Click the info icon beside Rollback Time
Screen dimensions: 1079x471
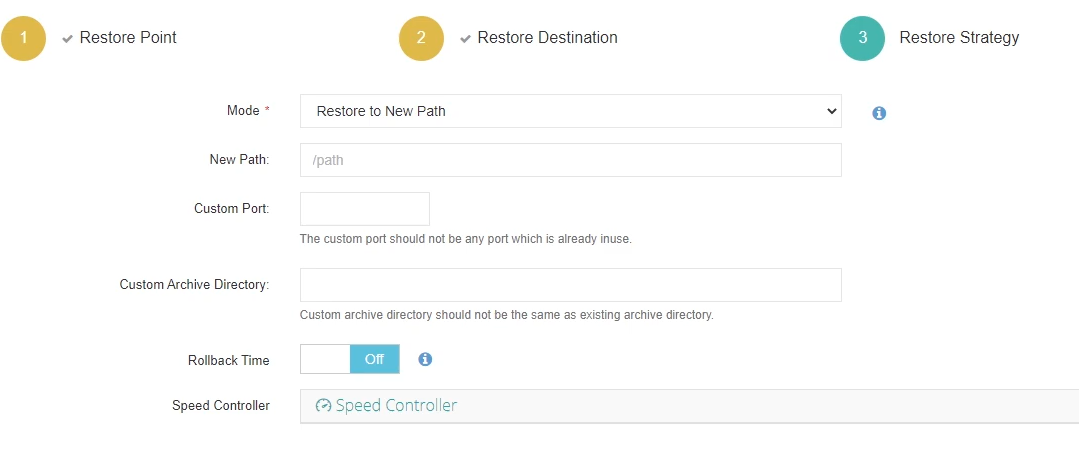(x=425, y=359)
